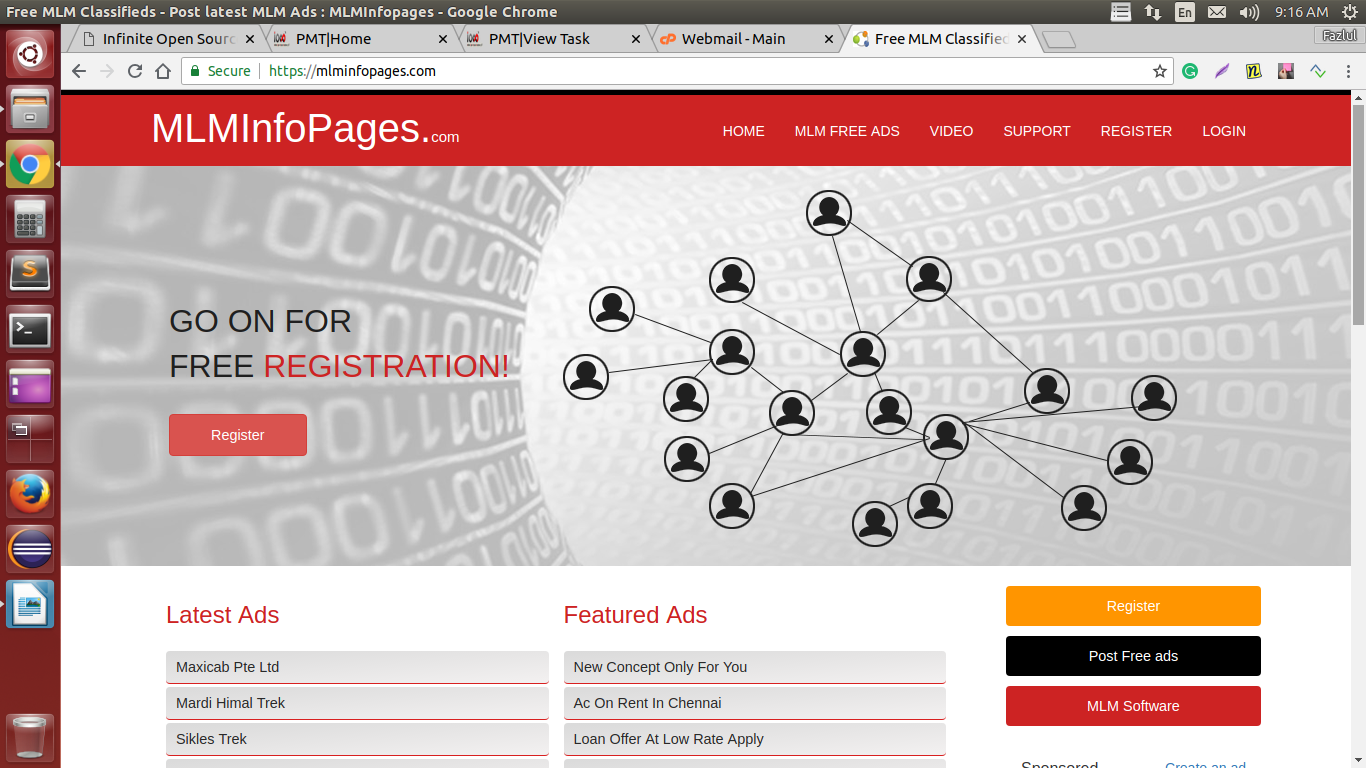
Task: Open the yellow 'n' extension icon
Action: pos(1254,71)
